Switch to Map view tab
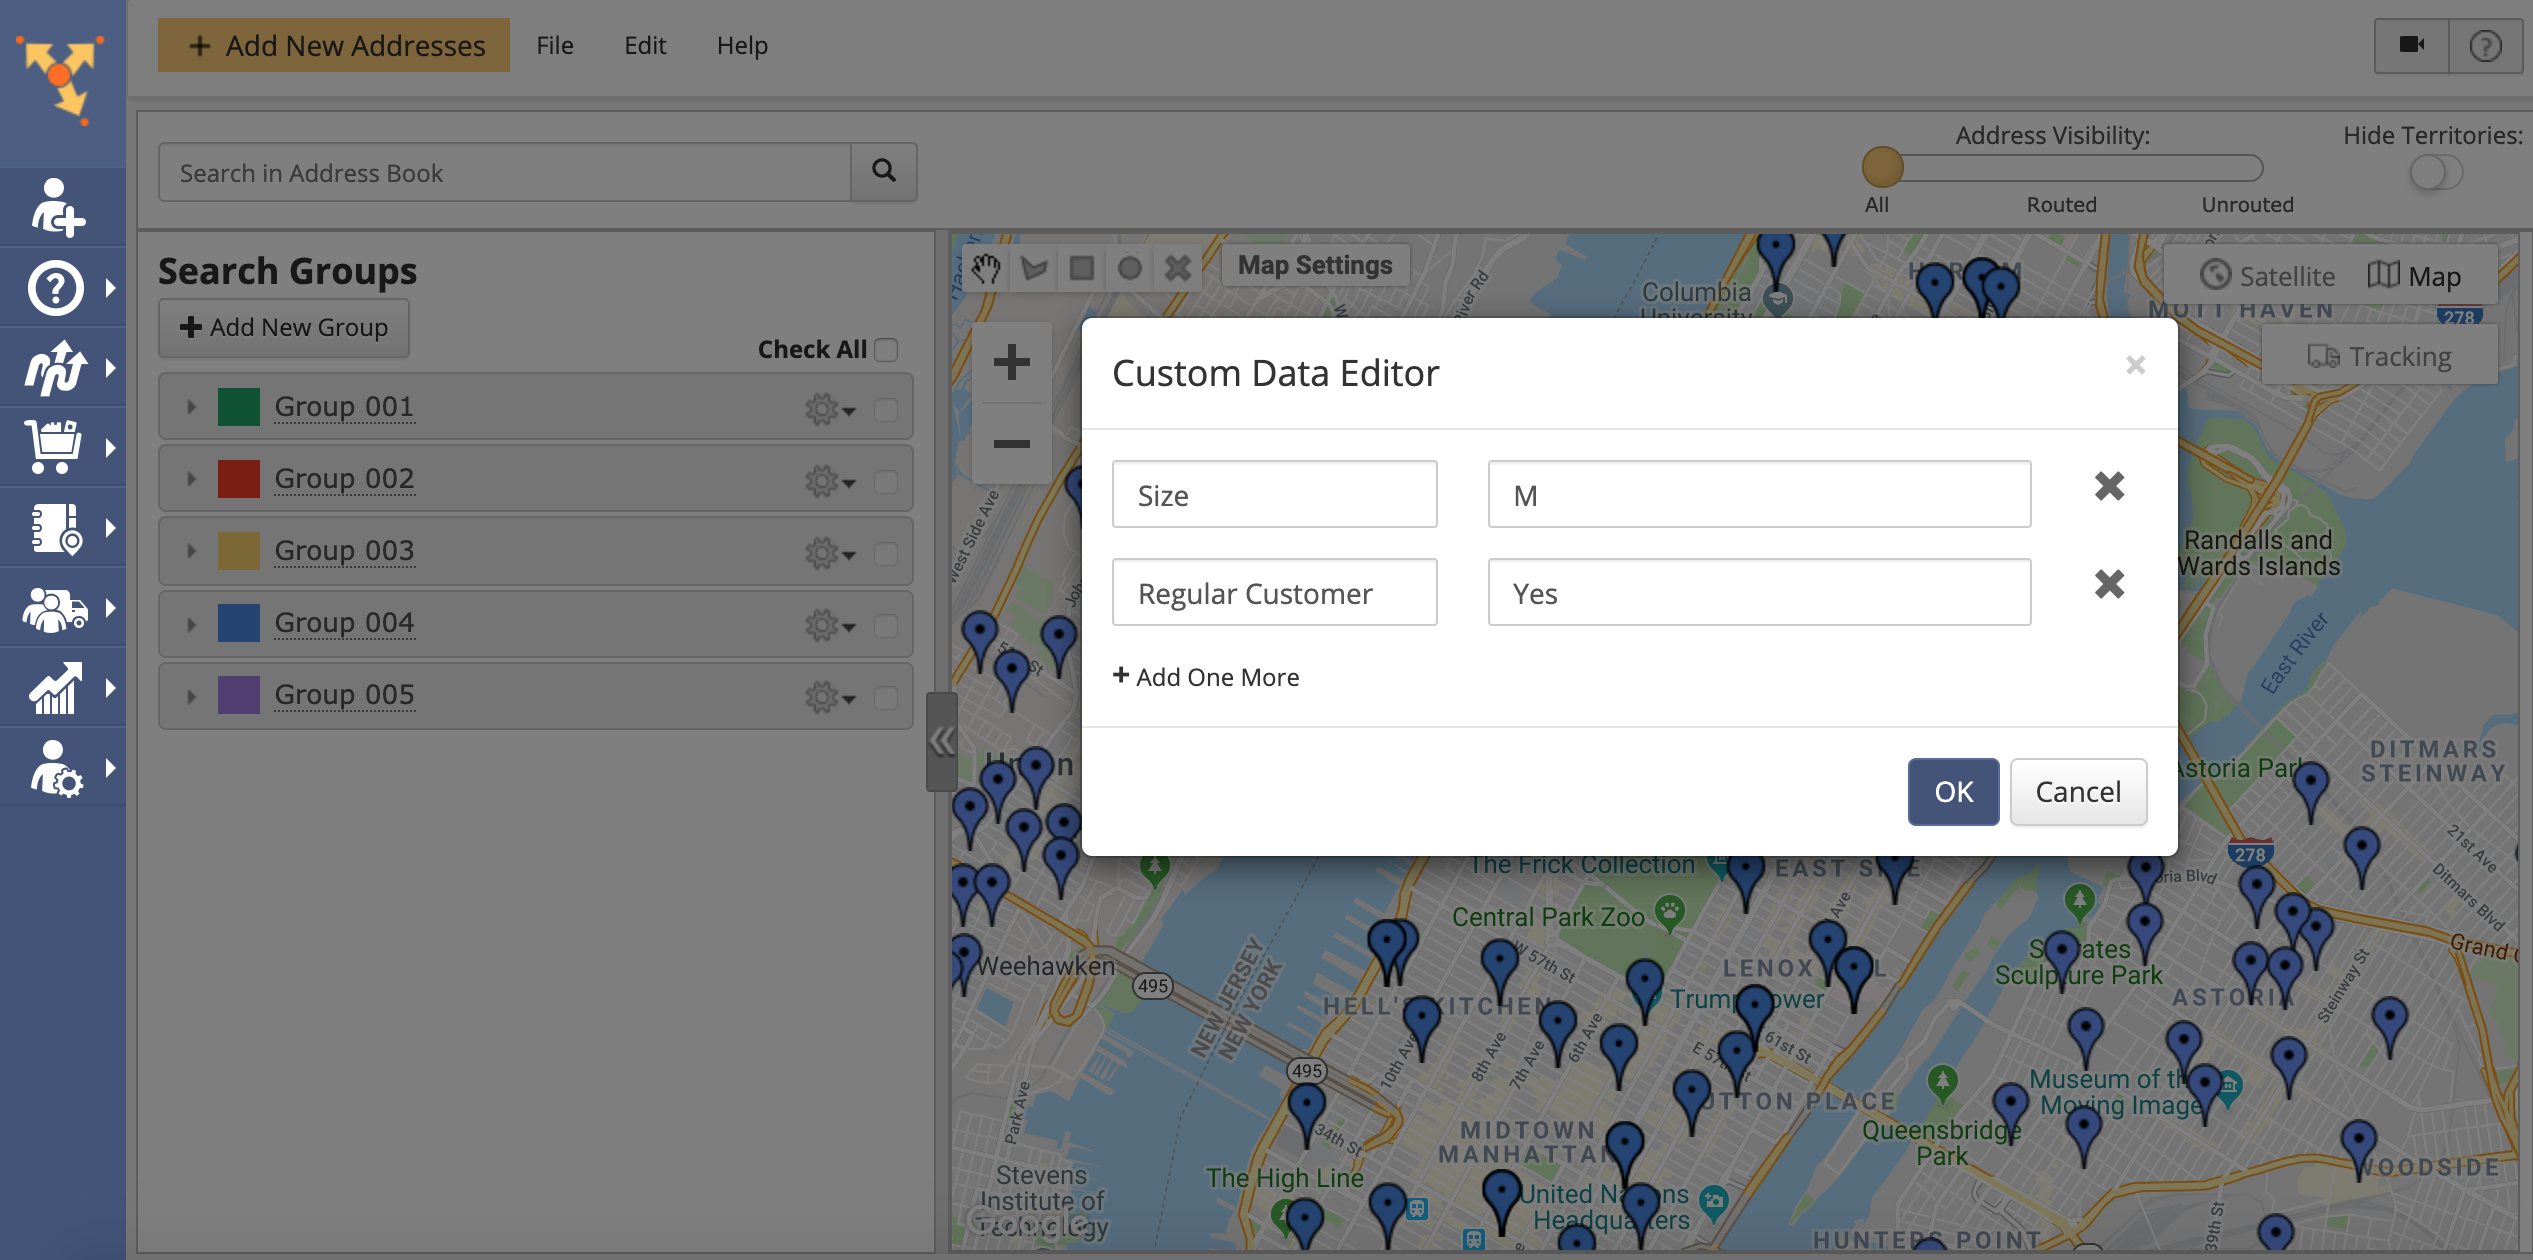Viewport: 2533px width, 1260px height. (x=2414, y=275)
